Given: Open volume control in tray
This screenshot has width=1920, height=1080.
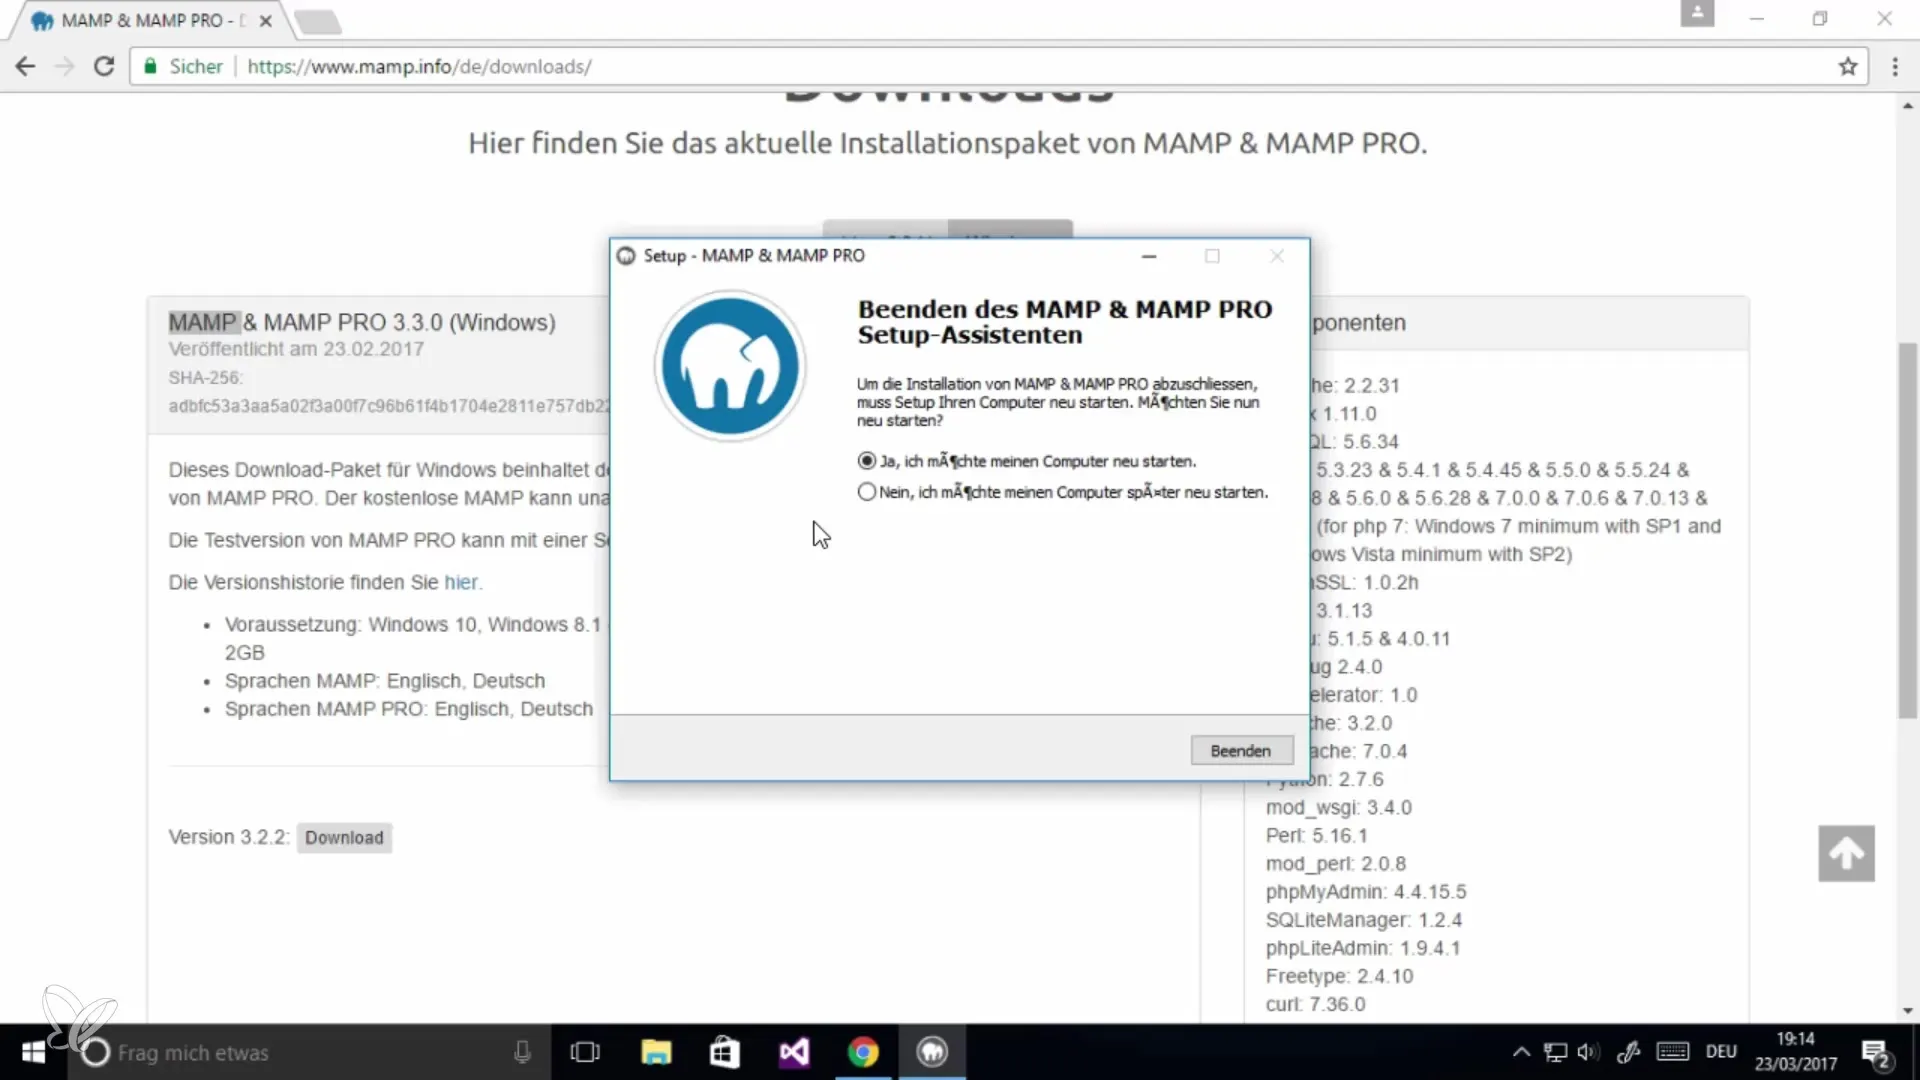Looking at the screenshot, I should pyautogui.click(x=1588, y=1052).
